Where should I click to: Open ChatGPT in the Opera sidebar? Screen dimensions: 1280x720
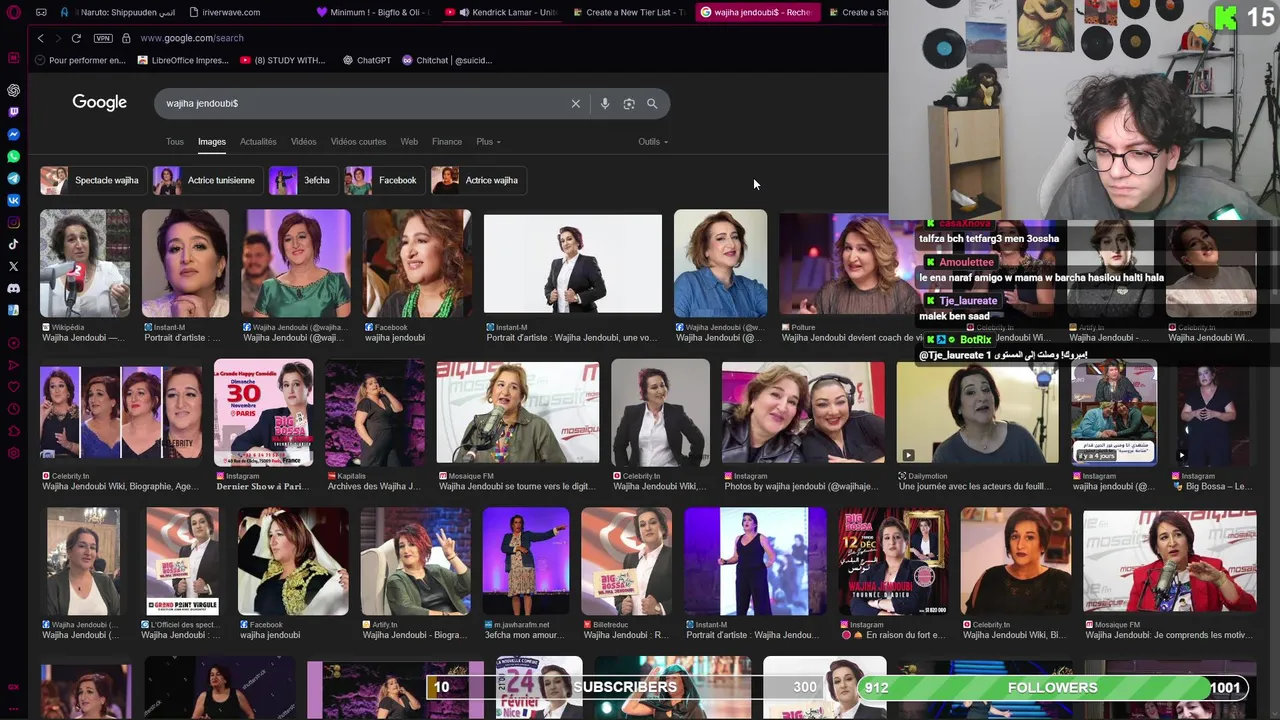pos(13,90)
